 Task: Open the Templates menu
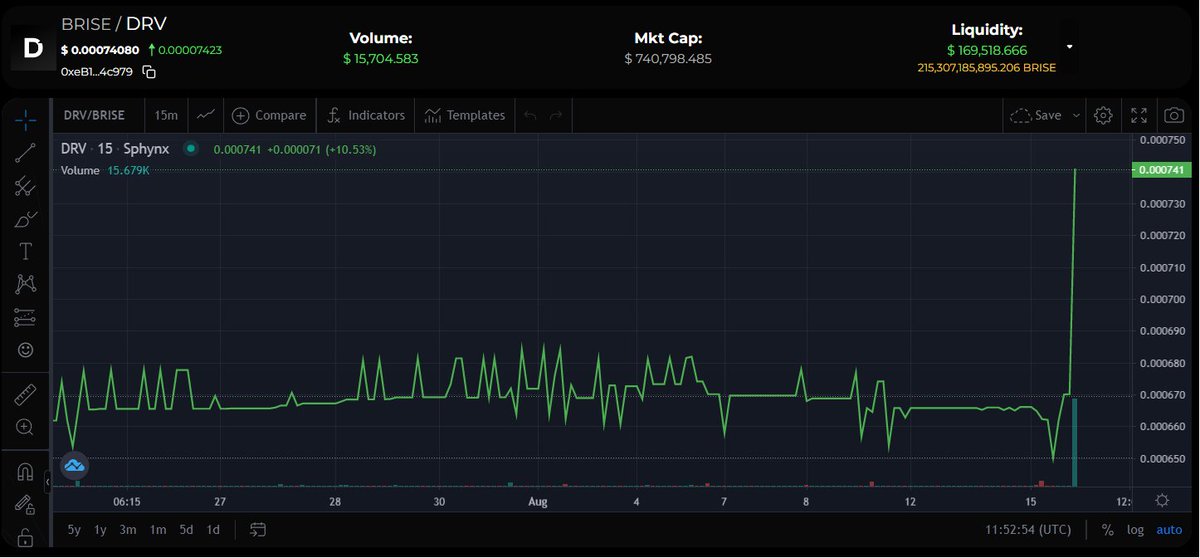(x=465, y=115)
